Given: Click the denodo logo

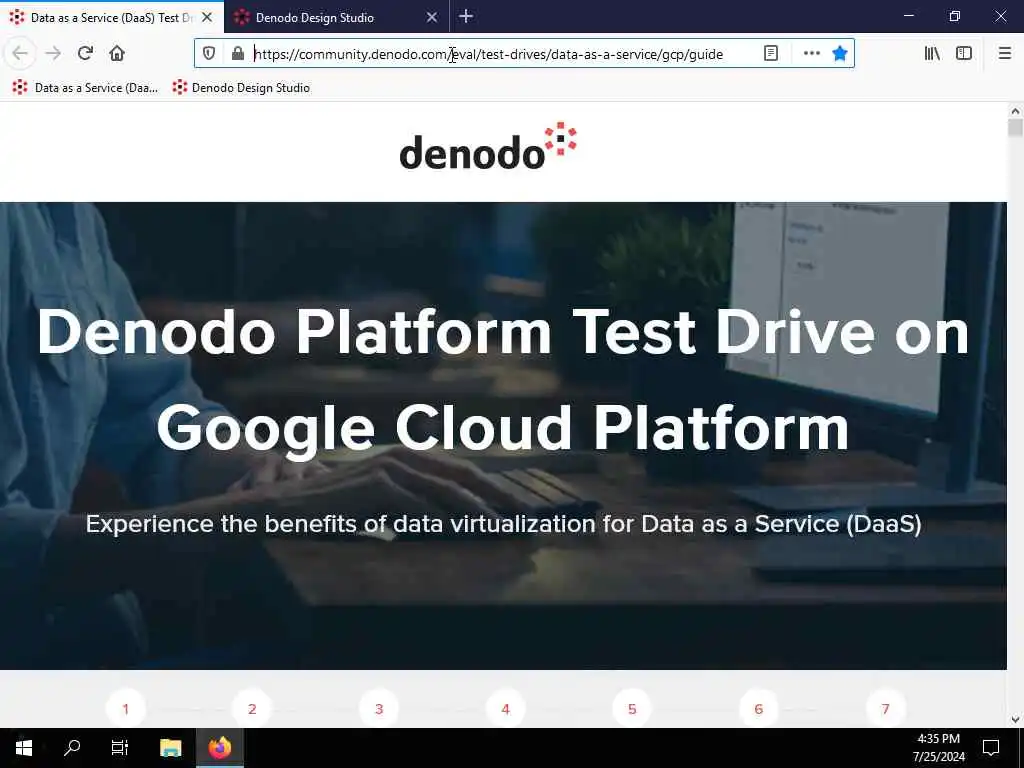Looking at the screenshot, I should coord(488,146).
